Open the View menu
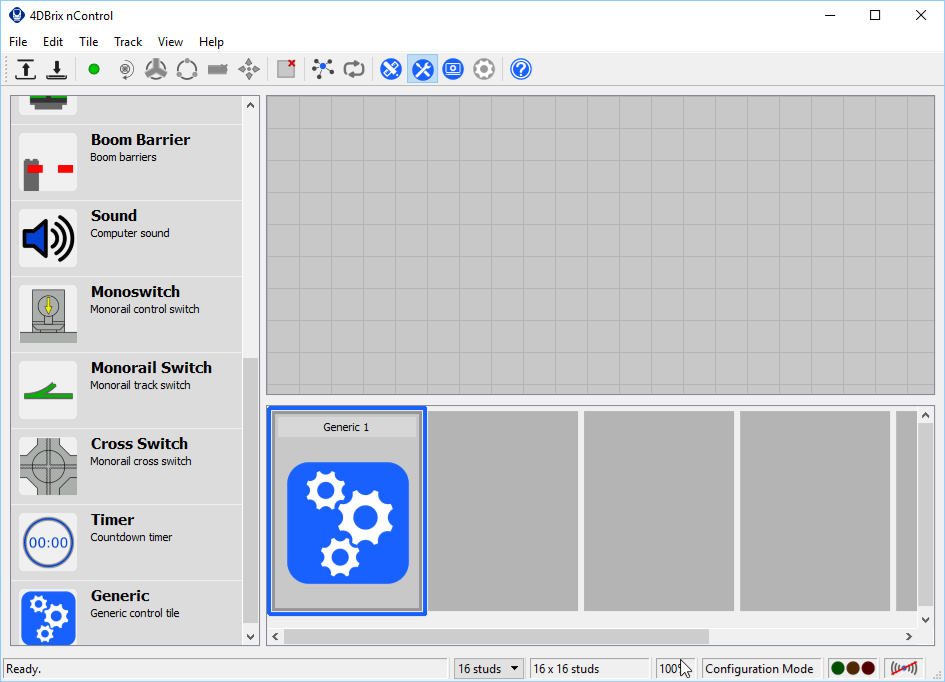The height and width of the screenshot is (682, 945). 171,42
